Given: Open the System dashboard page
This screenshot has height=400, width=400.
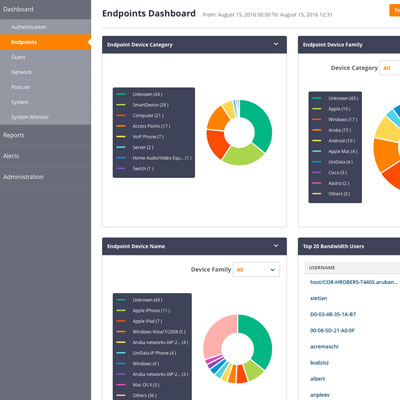Looking at the screenshot, I should pyautogui.click(x=20, y=102).
